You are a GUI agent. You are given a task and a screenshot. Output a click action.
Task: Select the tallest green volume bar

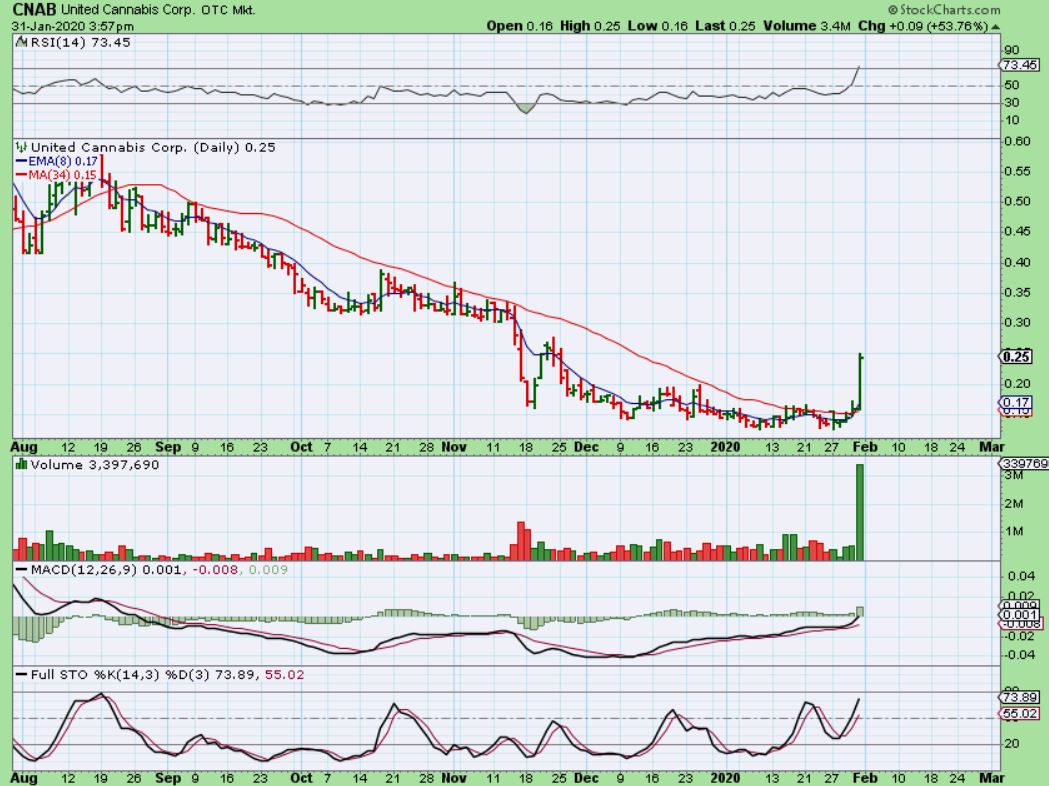858,510
